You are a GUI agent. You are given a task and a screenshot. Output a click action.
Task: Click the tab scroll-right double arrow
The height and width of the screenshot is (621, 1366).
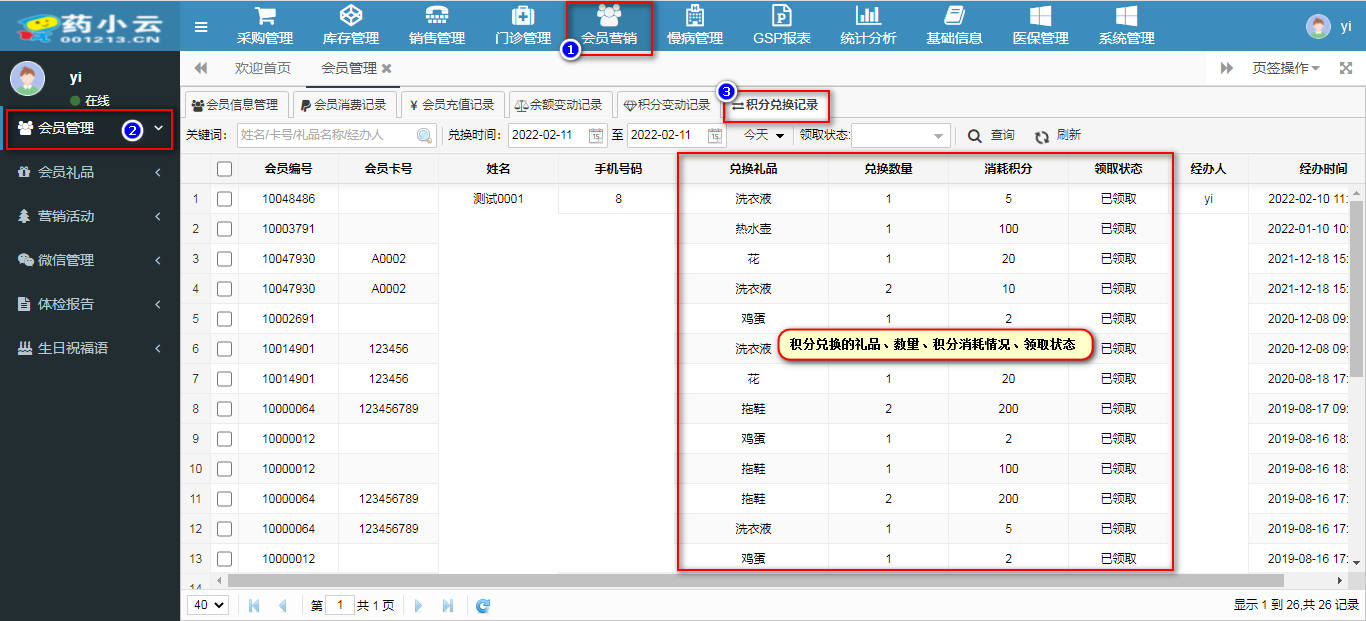[x=1227, y=68]
